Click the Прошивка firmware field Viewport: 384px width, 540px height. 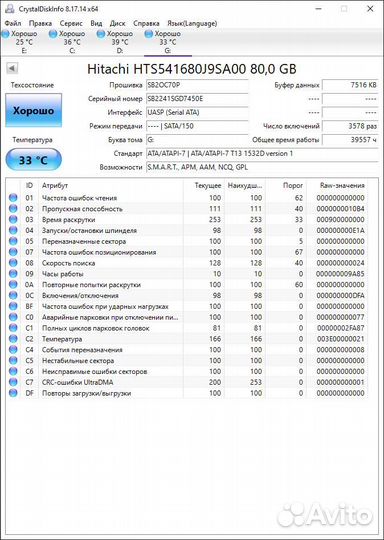pyautogui.click(x=197, y=85)
